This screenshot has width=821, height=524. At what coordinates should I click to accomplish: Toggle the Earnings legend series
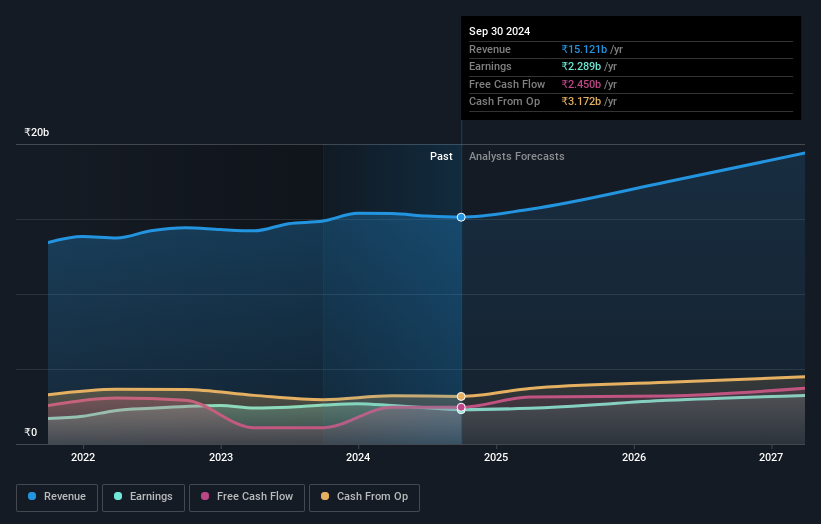pyautogui.click(x=143, y=497)
